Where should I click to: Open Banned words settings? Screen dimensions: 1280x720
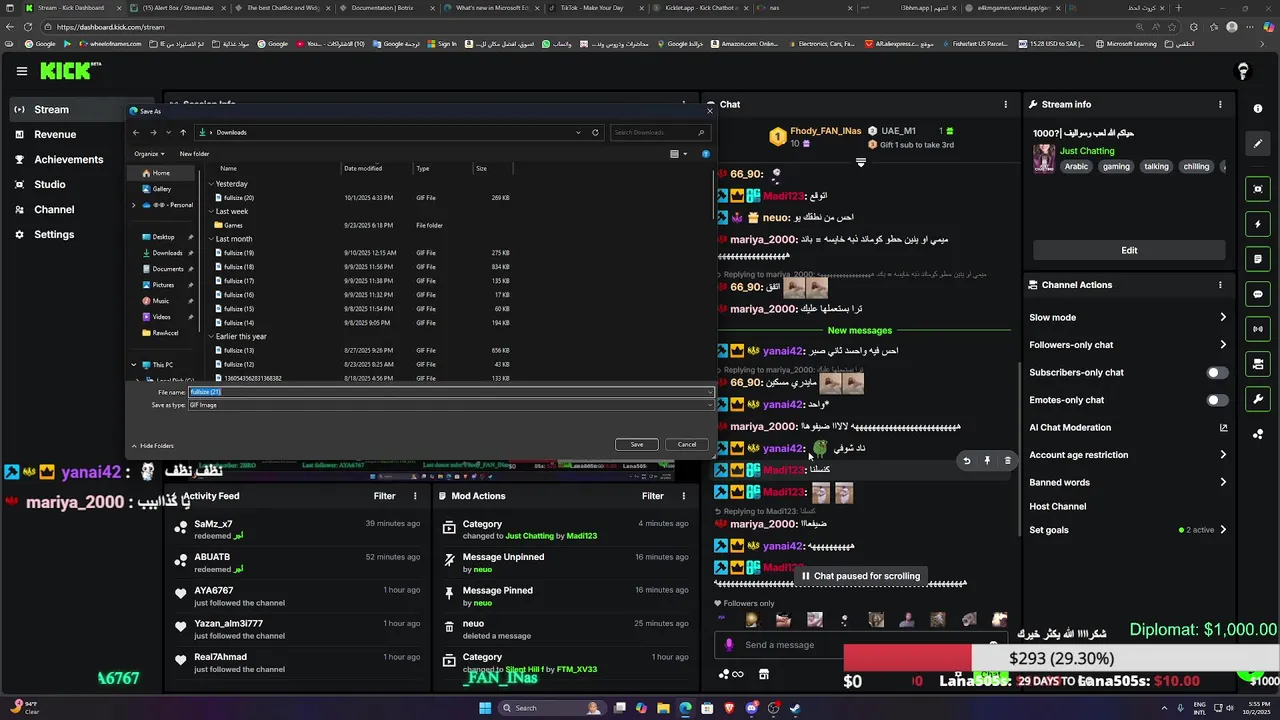tap(1129, 482)
